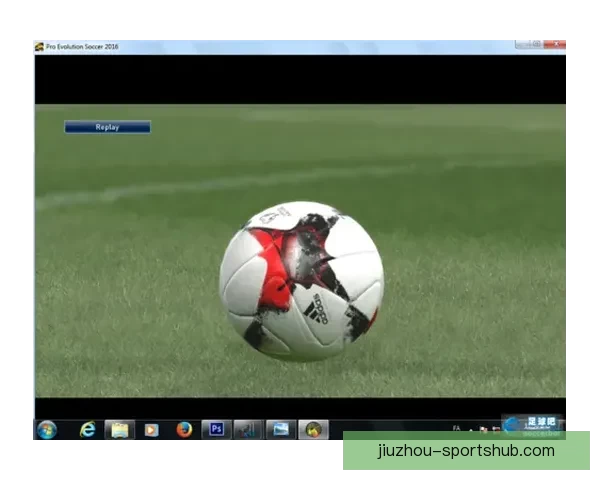Screen dimensions: 600x480
Task: Launch Firefox from the taskbar
Action: (x=184, y=429)
